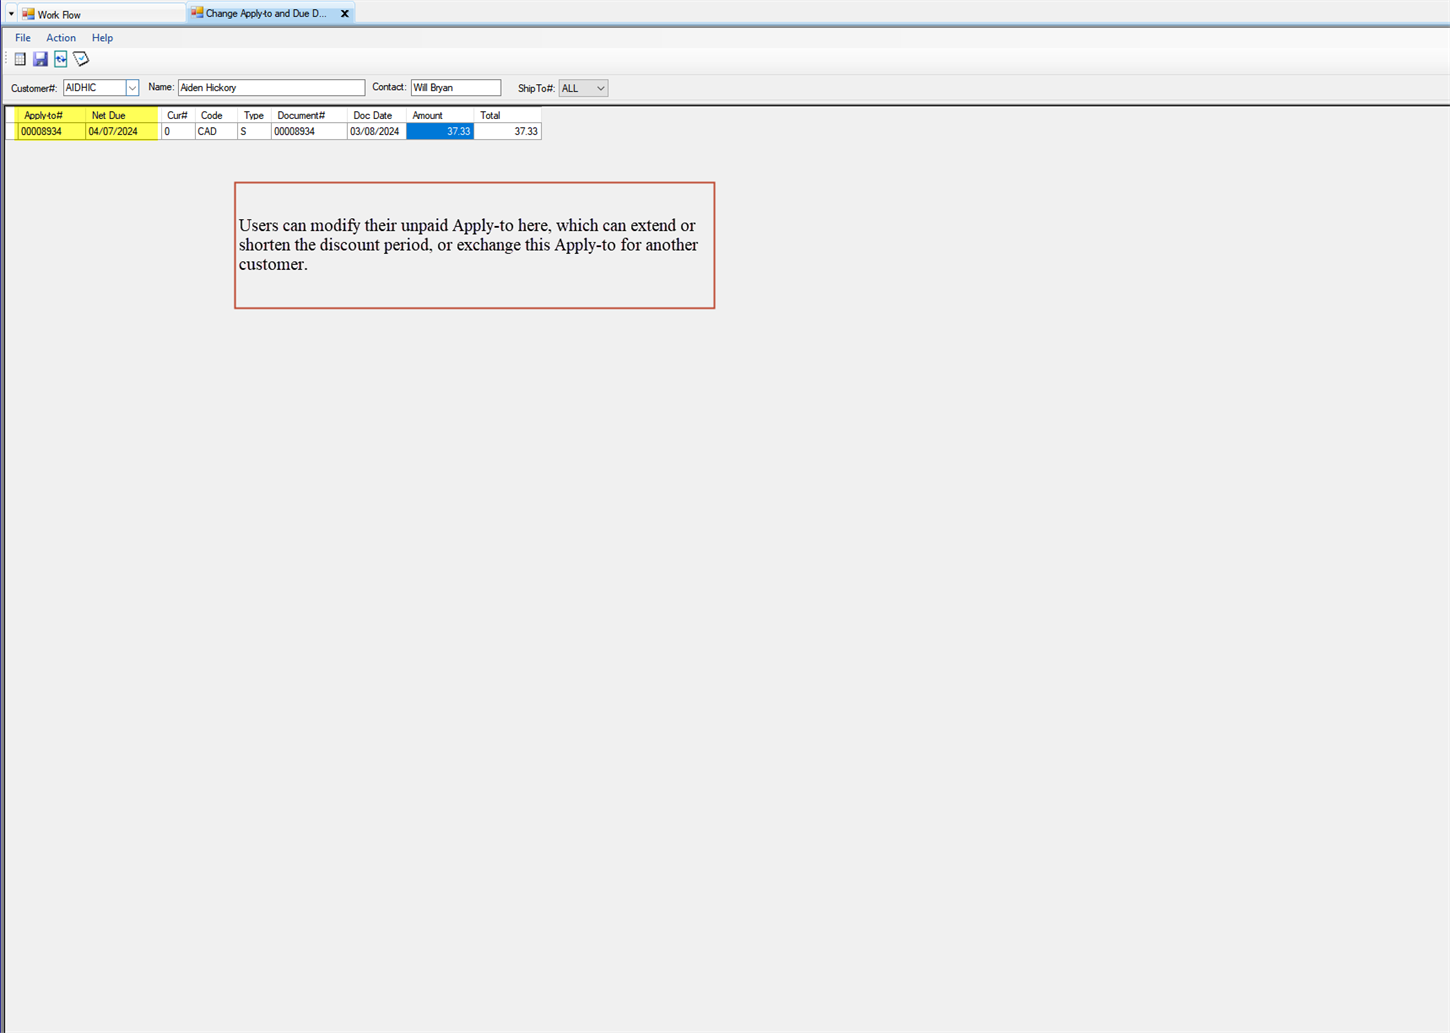Viewport: 1450px width, 1033px height.
Task: Click the highlighted Amount cell 37.33
Action: 440,132
